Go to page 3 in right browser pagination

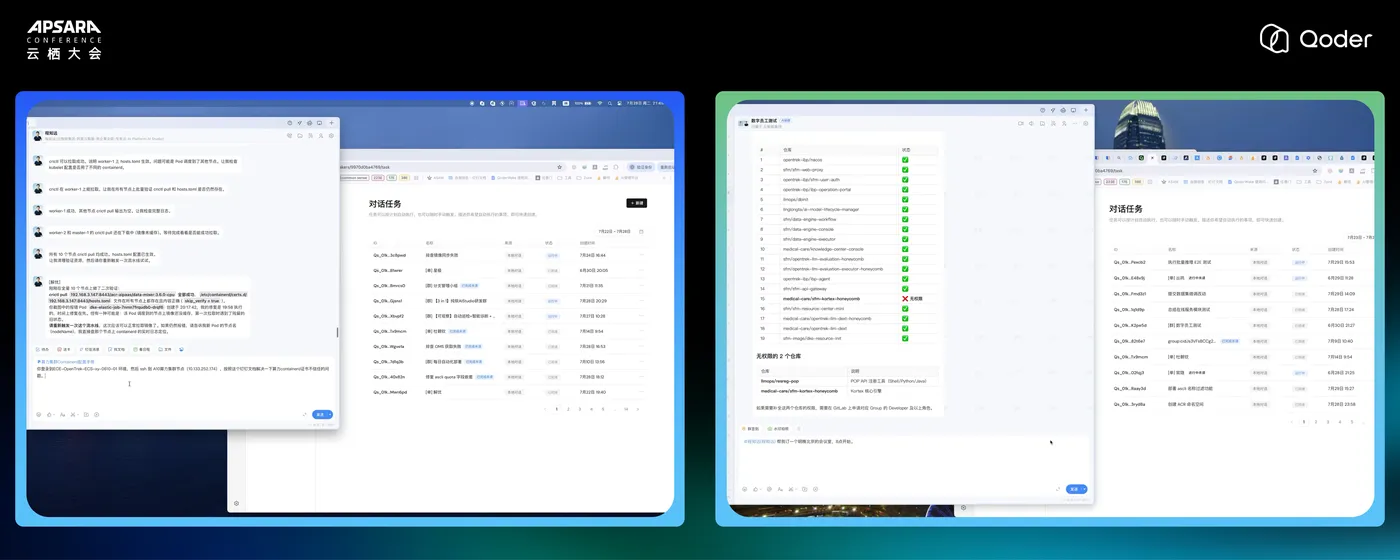(1327, 422)
